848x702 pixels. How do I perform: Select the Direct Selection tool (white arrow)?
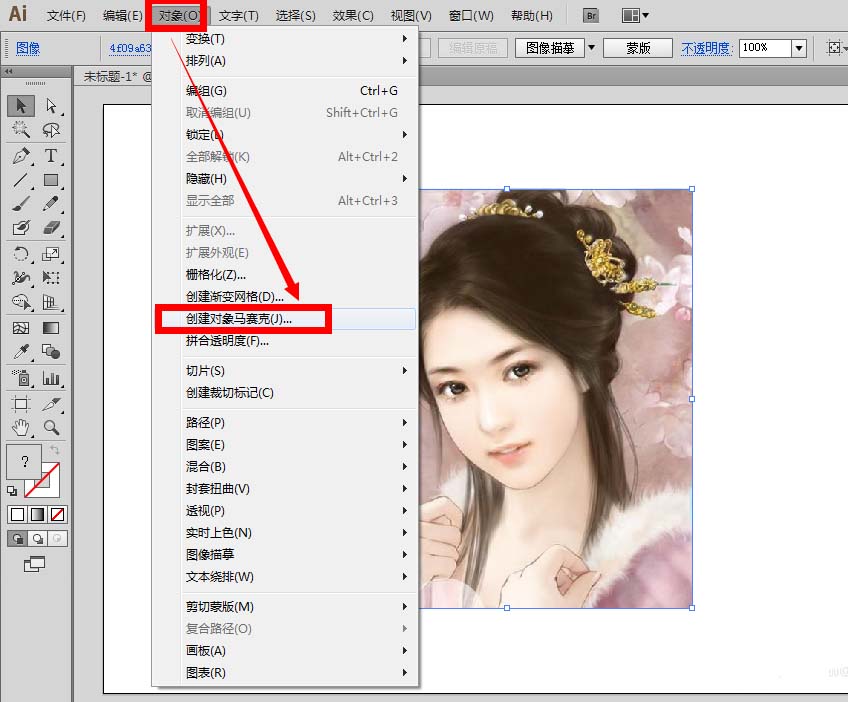[x=51, y=105]
